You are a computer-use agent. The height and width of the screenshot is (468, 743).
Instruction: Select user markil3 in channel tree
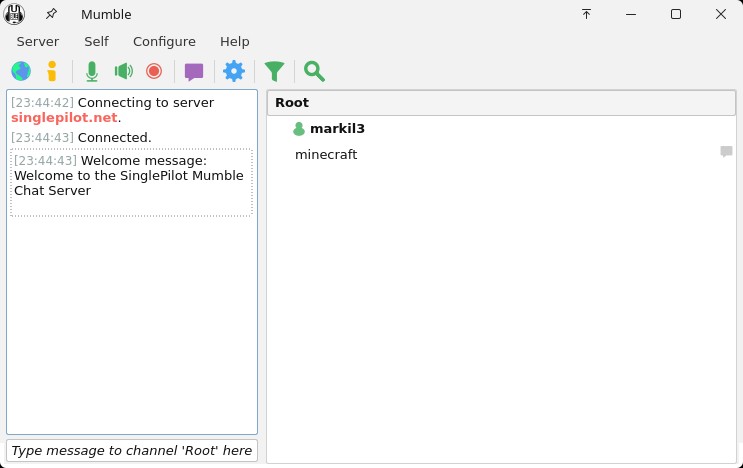[336, 129]
